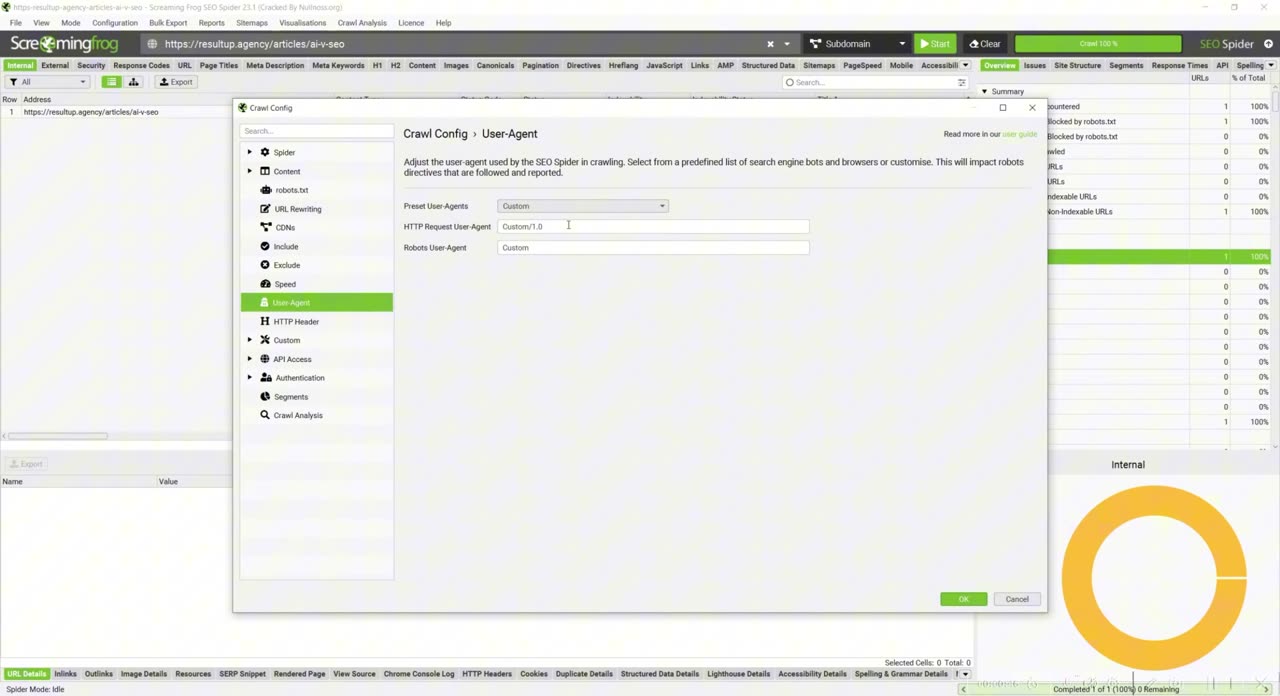1280x696 pixels.
Task: Switch to list view in main window
Action: pyautogui.click(x=112, y=82)
